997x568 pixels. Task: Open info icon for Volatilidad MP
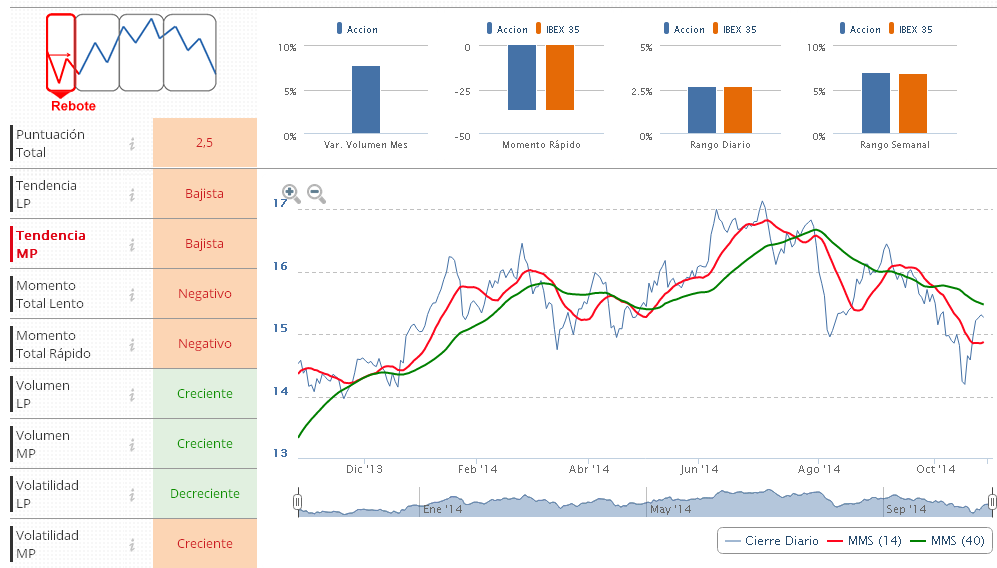pos(132,545)
